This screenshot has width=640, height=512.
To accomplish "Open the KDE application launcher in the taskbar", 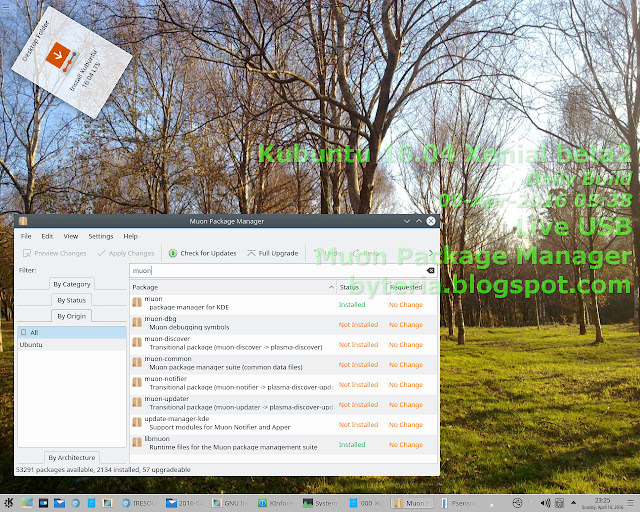I will pyautogui.click(x=9, y=503).
